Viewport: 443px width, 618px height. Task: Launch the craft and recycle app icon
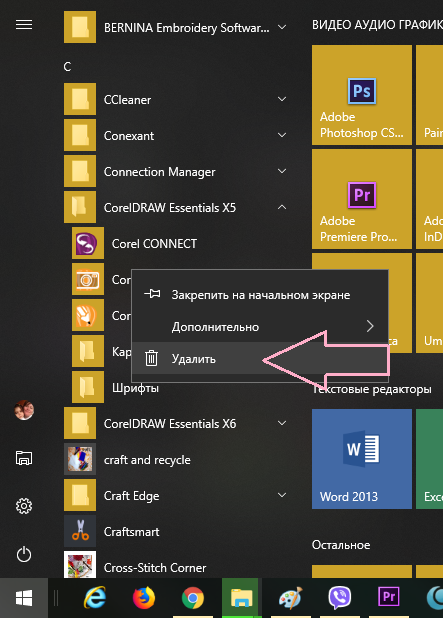(80, 459)
